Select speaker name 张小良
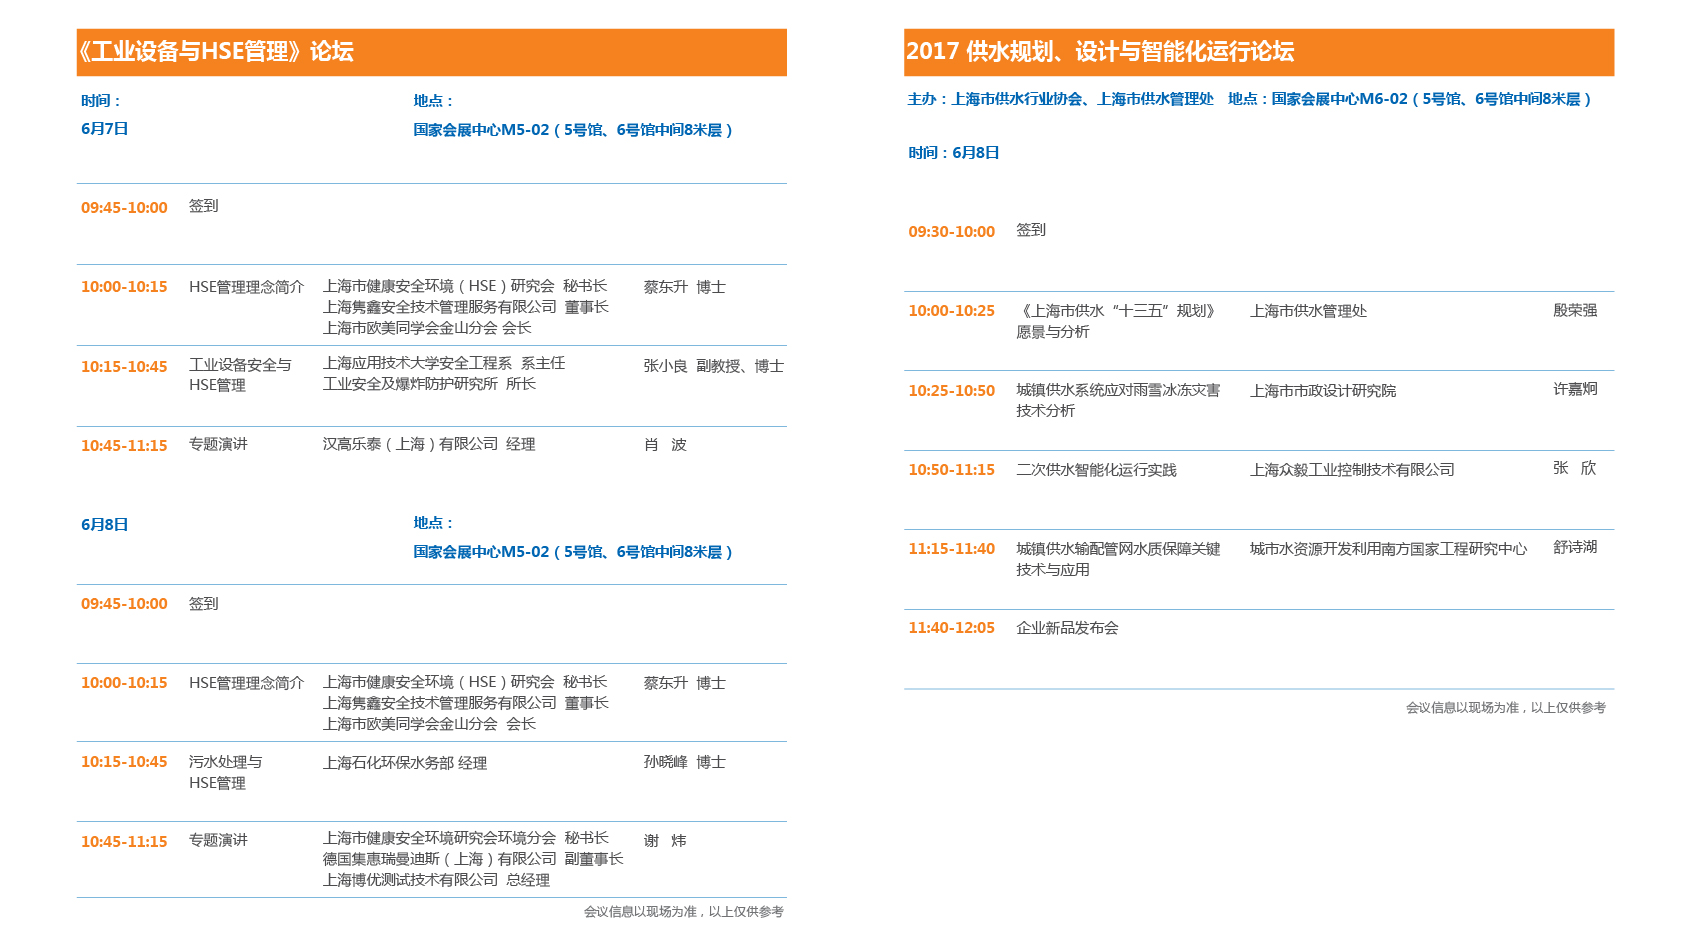This screenshot has width=1689, height=942. tap(665, 366)
